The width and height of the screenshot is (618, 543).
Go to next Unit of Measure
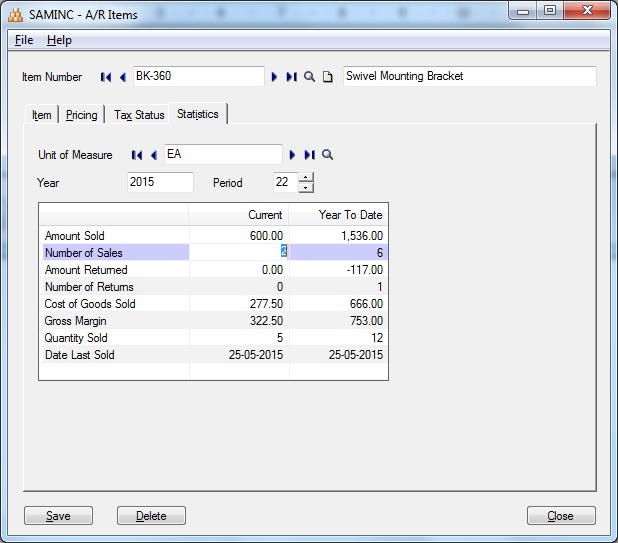click(293, 155)
